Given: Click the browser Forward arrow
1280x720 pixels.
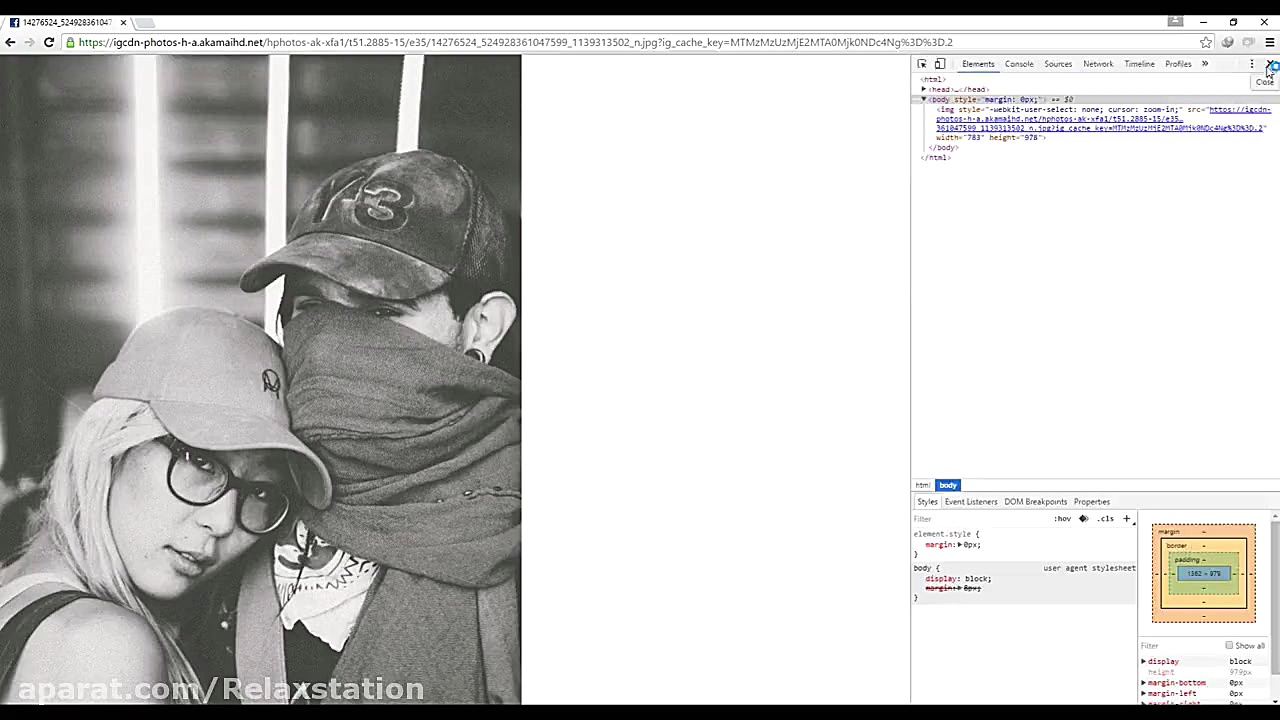Looking at the screenshot, I should pyautogui.click(x=29, y=42).
